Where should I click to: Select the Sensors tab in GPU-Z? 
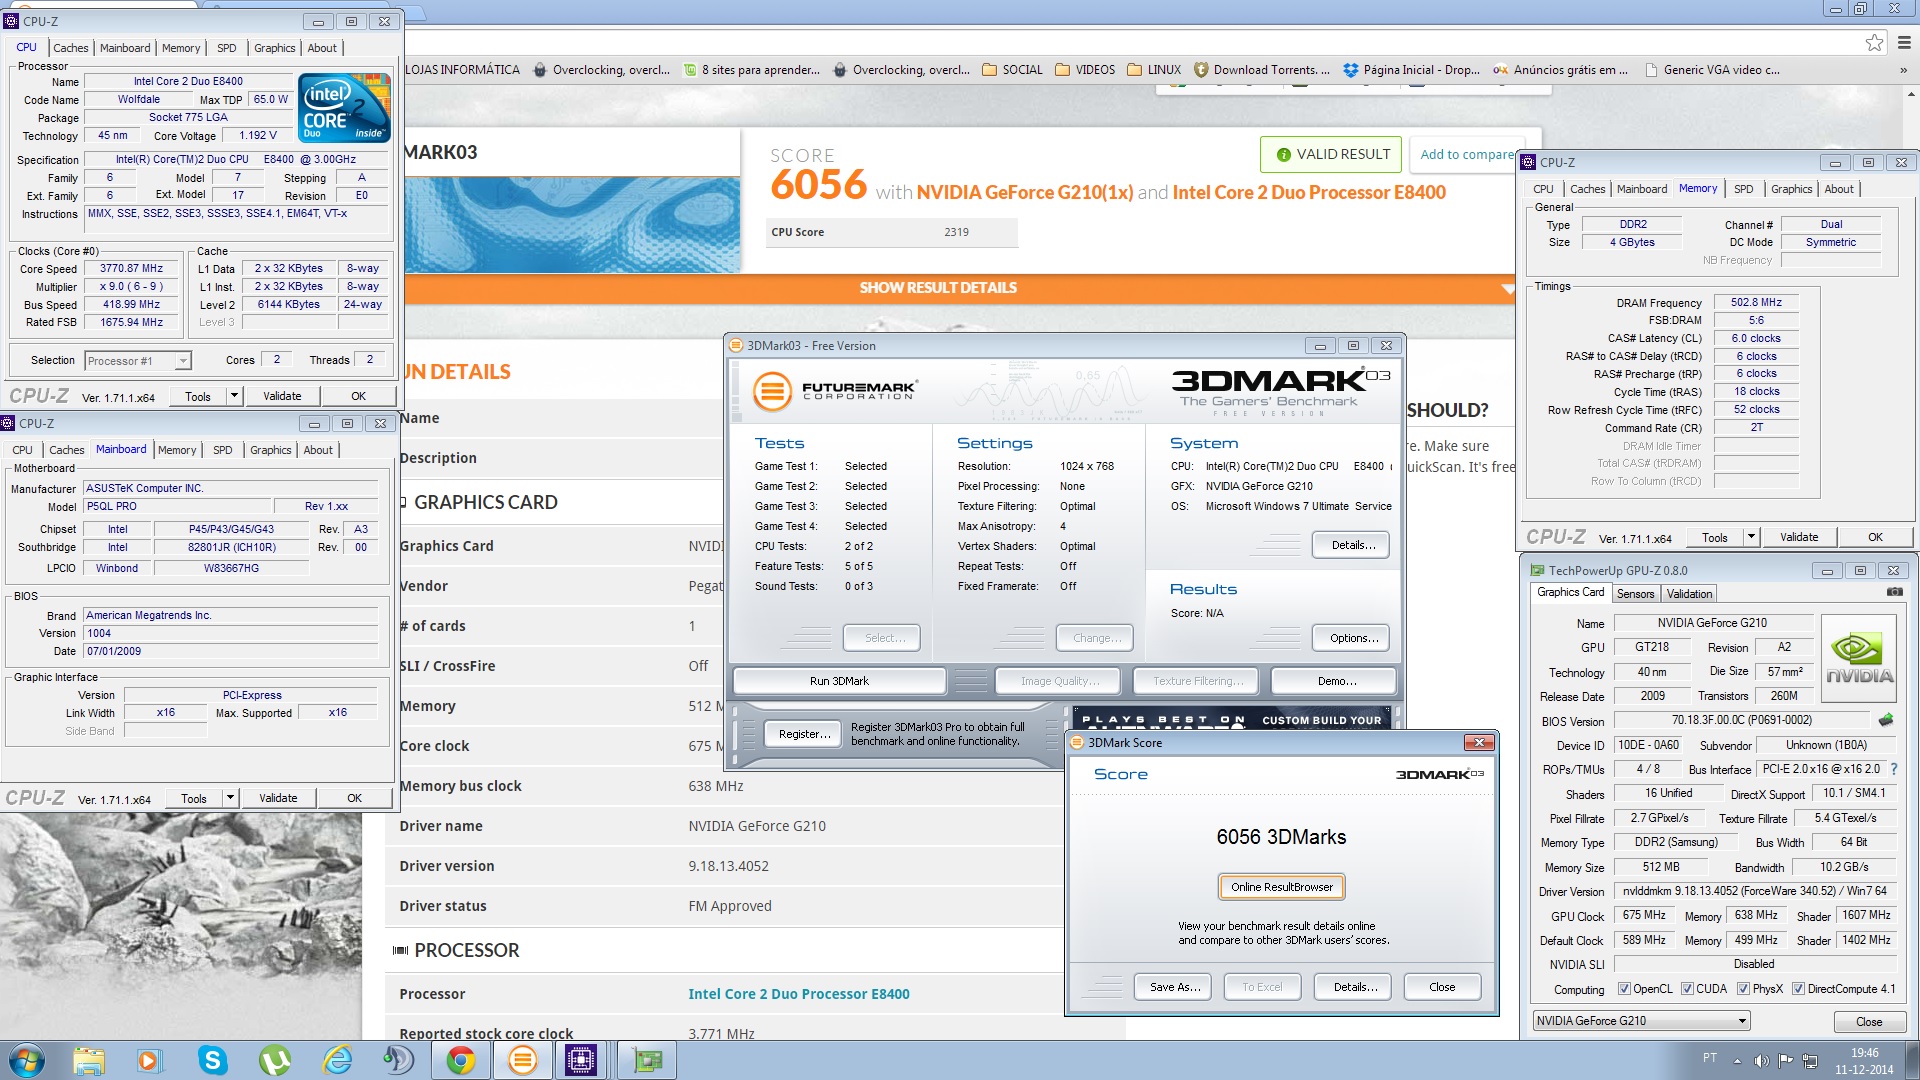pyautogui.click(x=1635, y=594)
